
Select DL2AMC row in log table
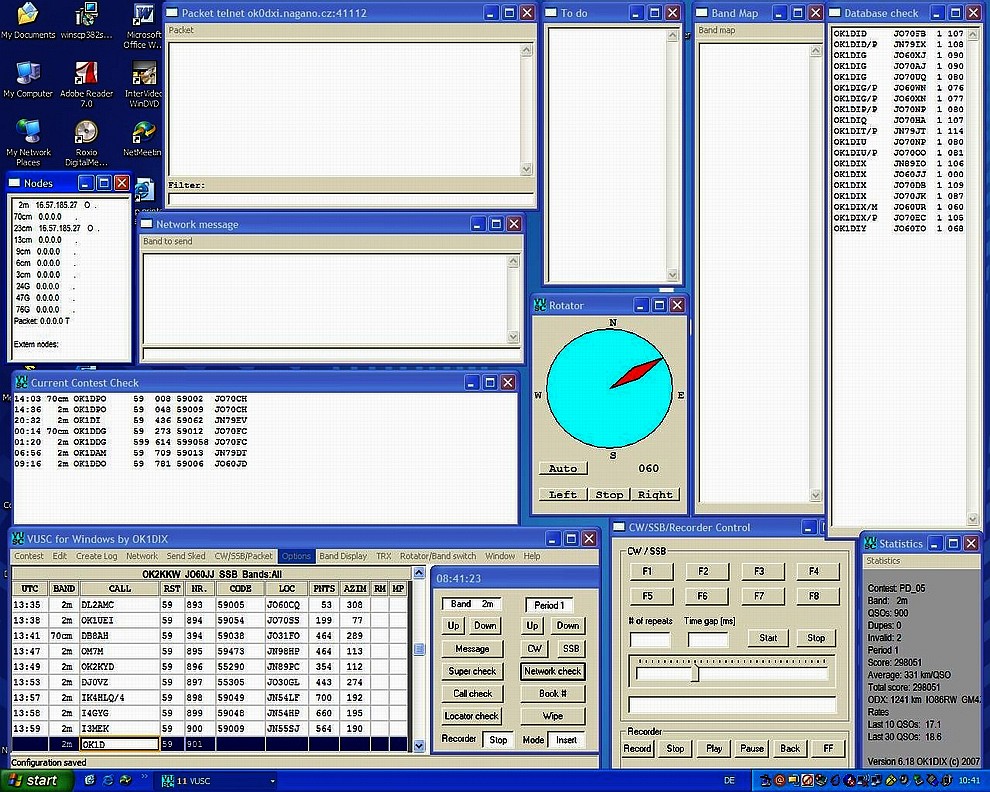[x=210, y=604]
